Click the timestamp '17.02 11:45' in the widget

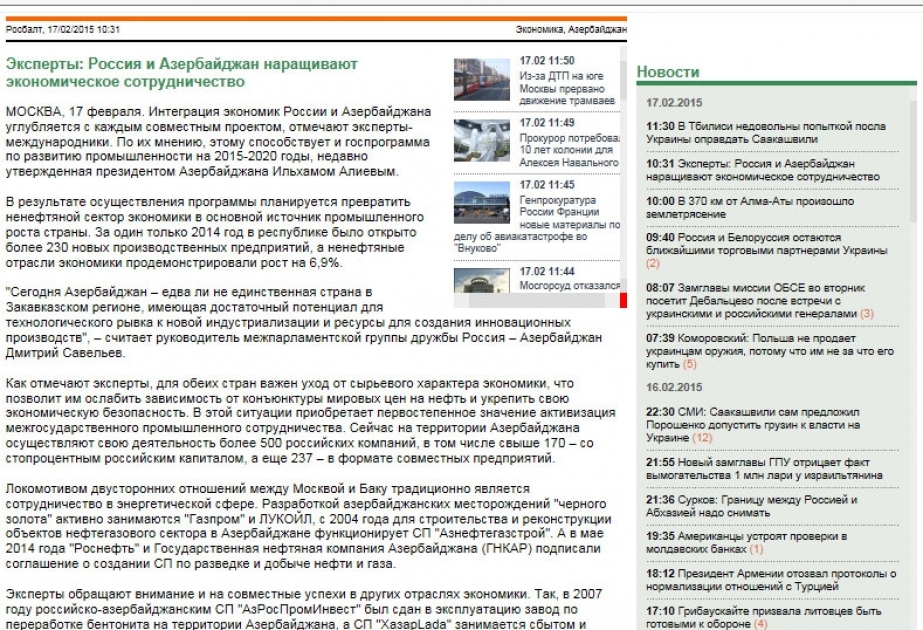(547, 185)
